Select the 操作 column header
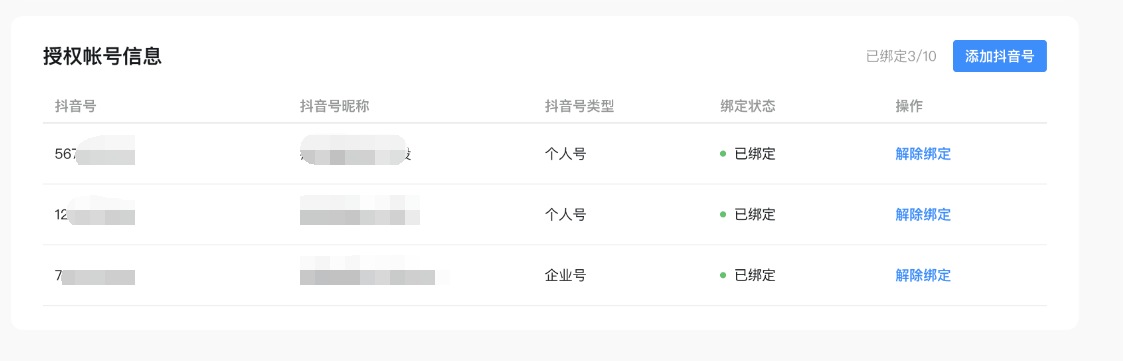 pos(909,106)
